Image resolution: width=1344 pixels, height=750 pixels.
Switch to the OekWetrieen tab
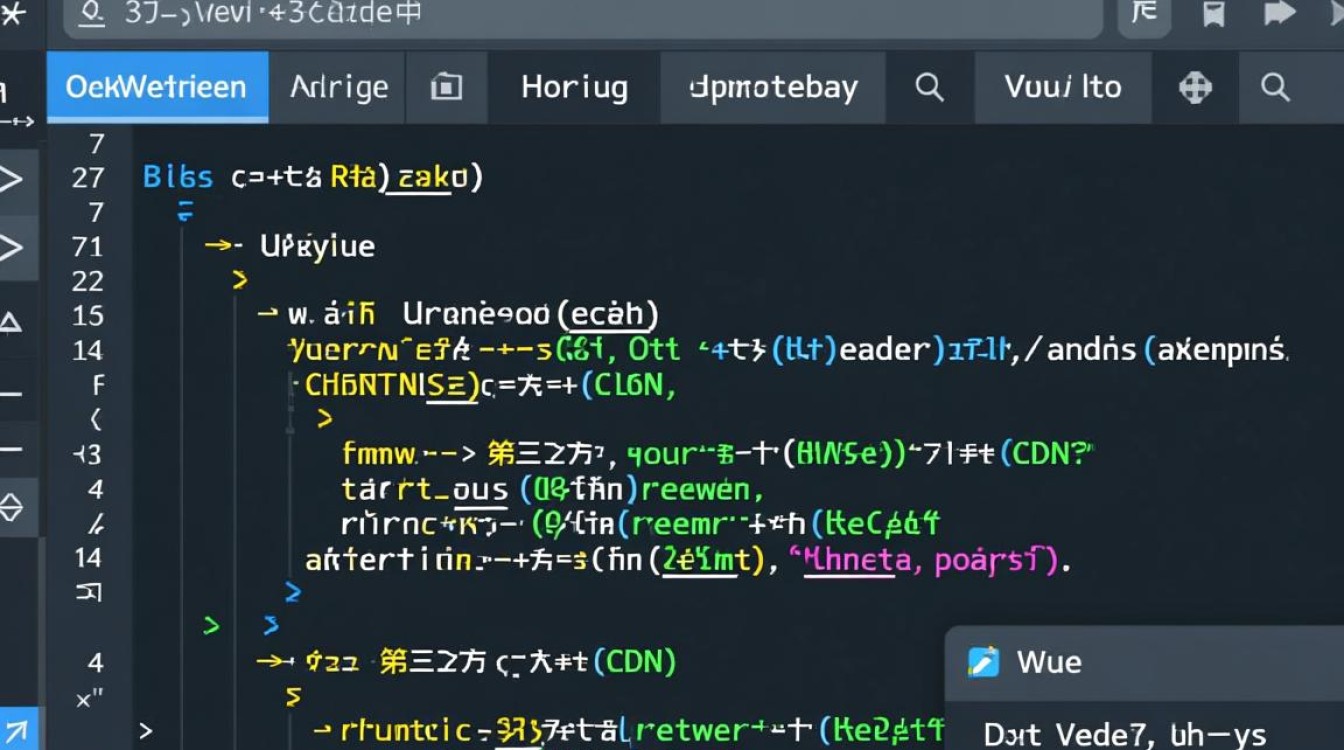tap(156, 88)
